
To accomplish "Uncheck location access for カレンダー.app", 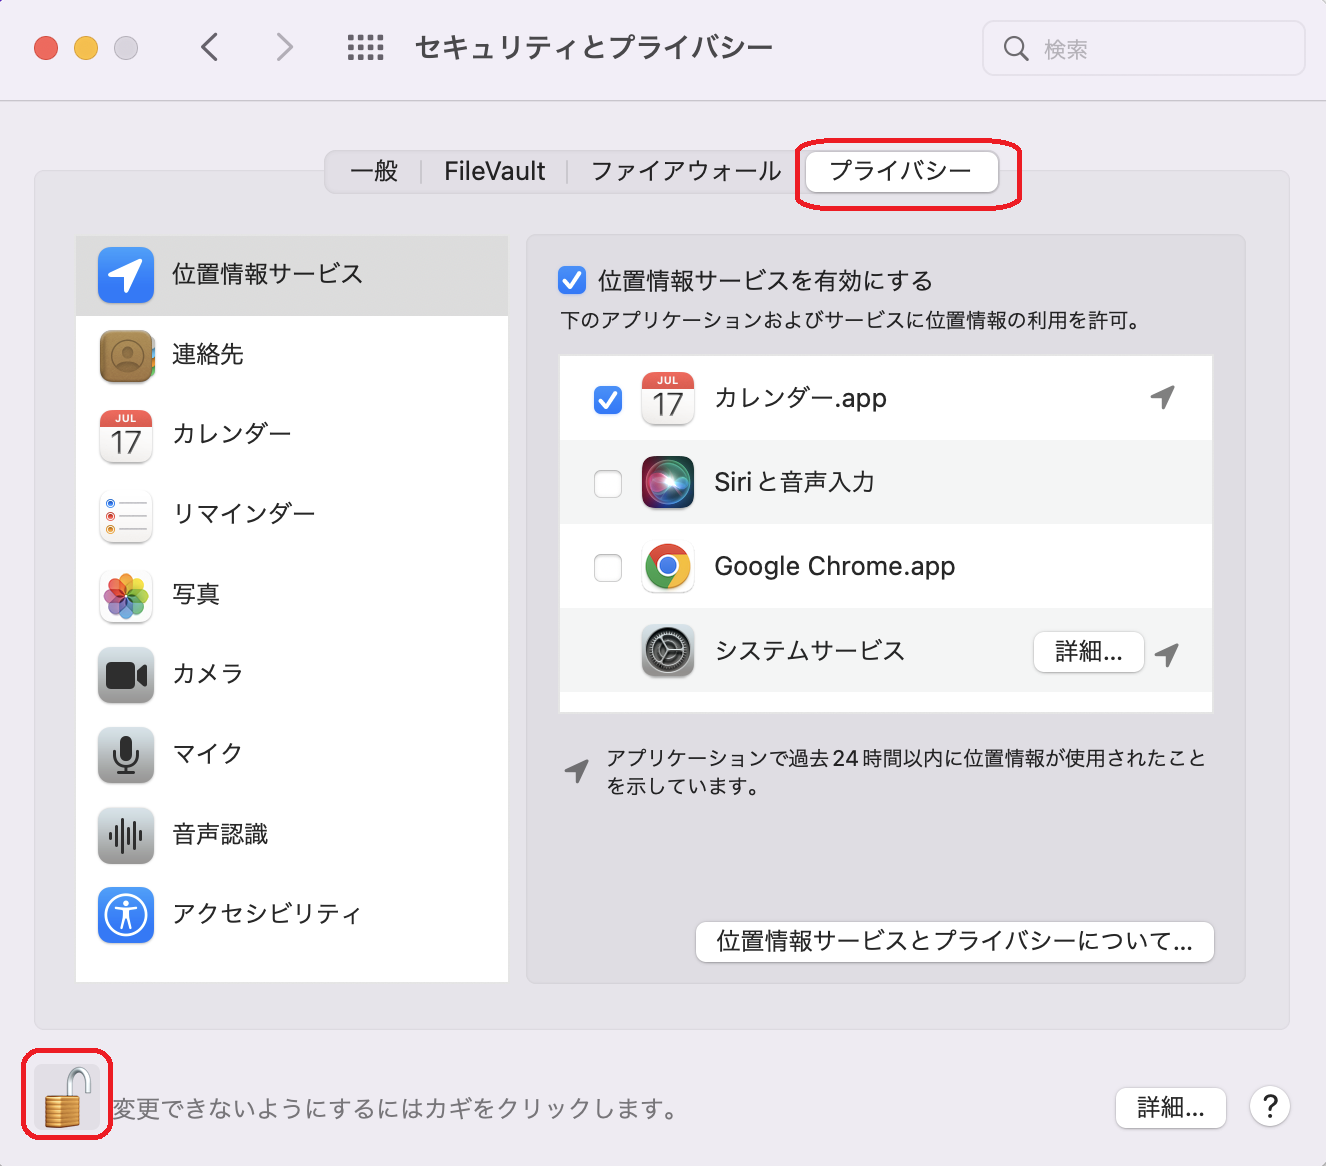I will point(608,399).
